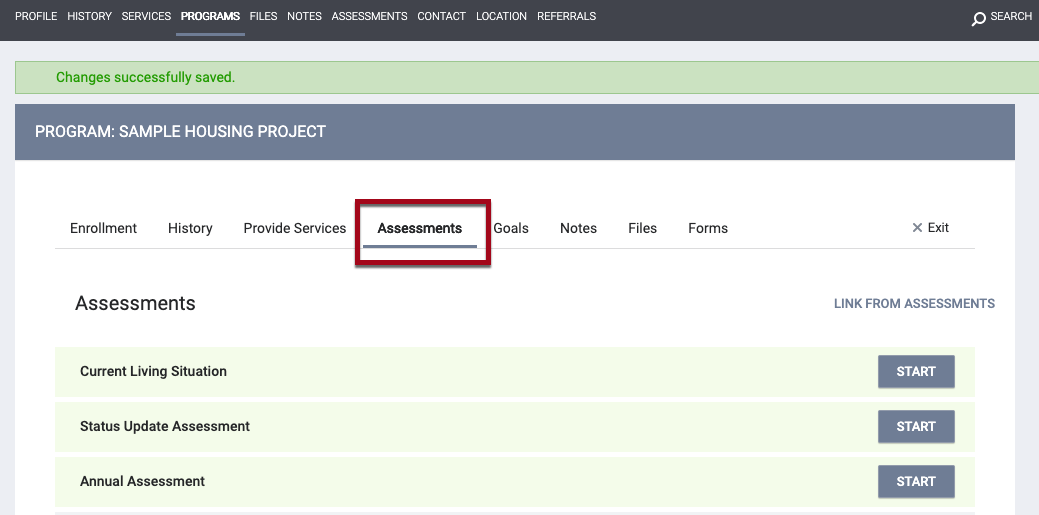Viewport: 1039px width, 515px height.
Task: Open the HISTORY top navigation item
Action: point(89,16)
